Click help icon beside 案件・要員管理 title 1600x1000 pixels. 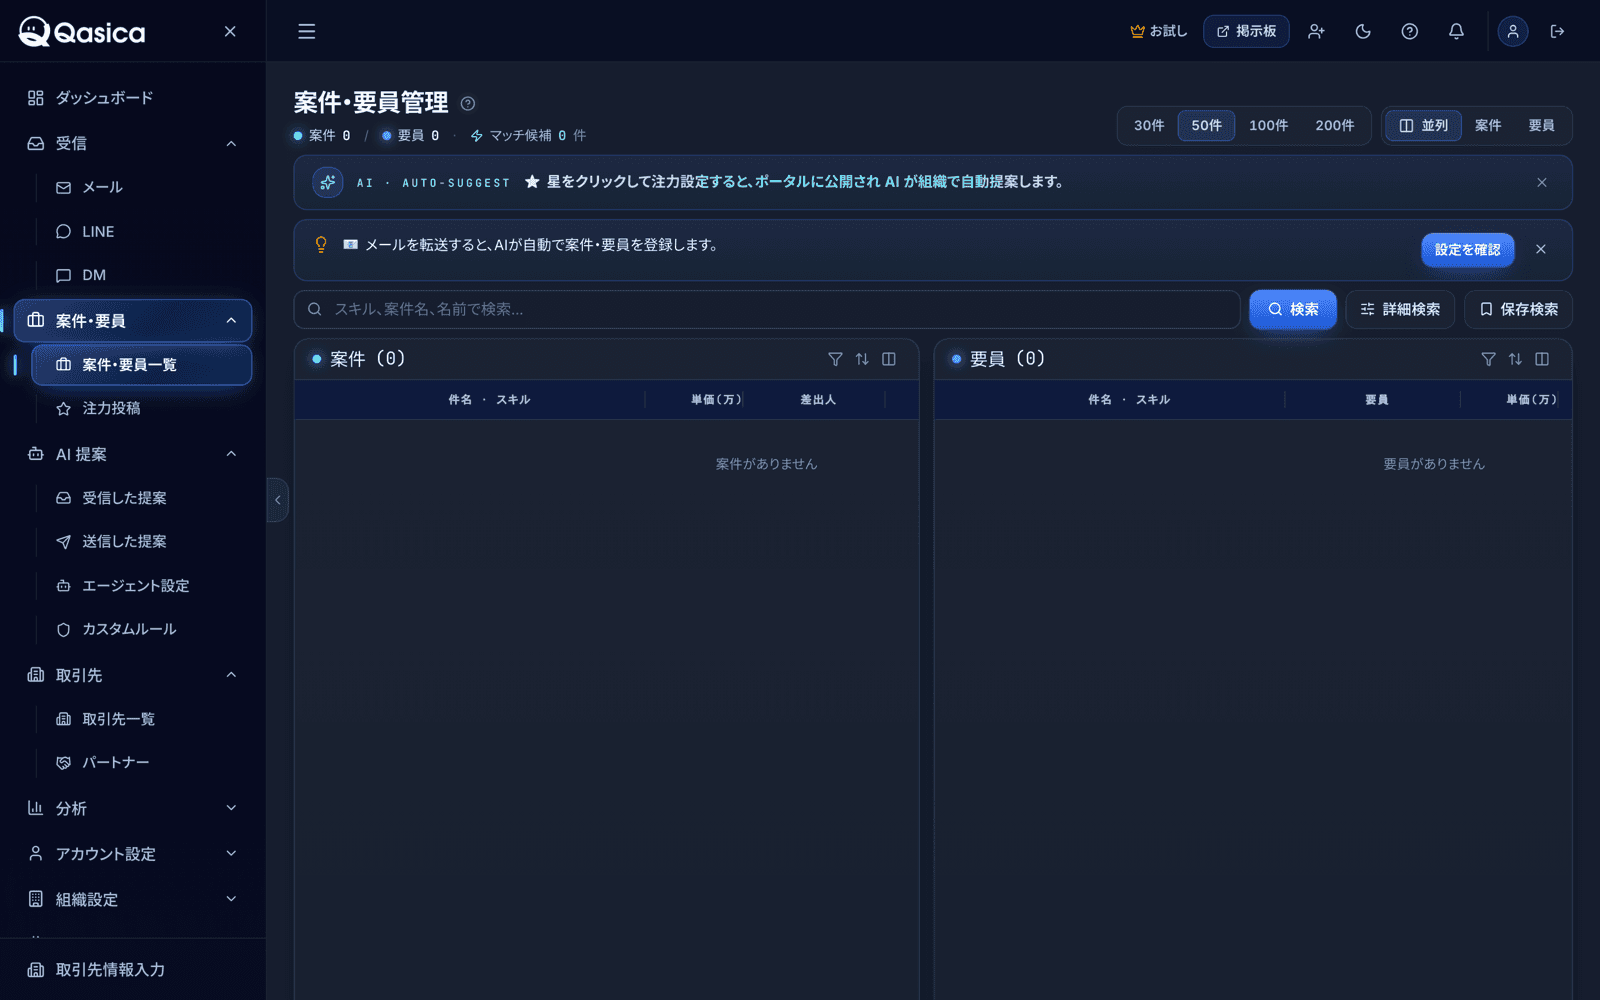pos(467,103)
